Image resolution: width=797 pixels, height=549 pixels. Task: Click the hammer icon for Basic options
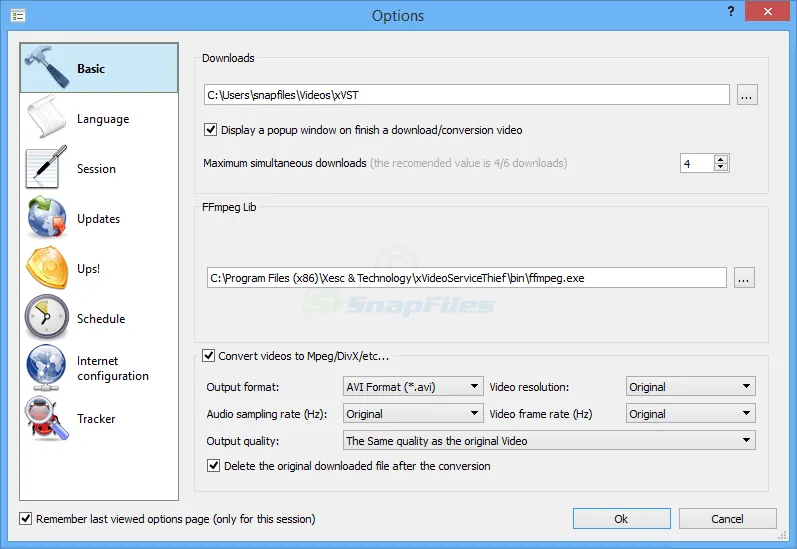(47, 67)
